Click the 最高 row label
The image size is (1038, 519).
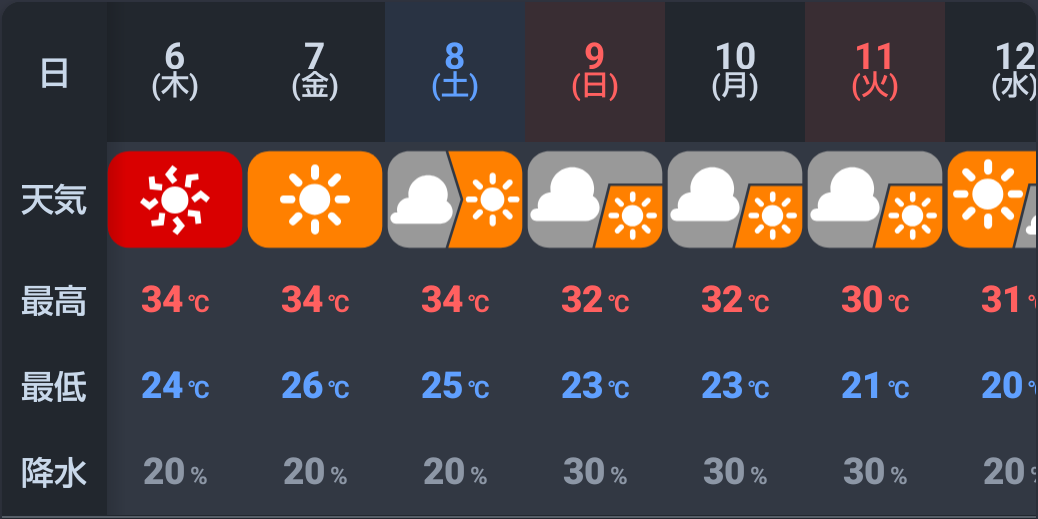point(54,302)
